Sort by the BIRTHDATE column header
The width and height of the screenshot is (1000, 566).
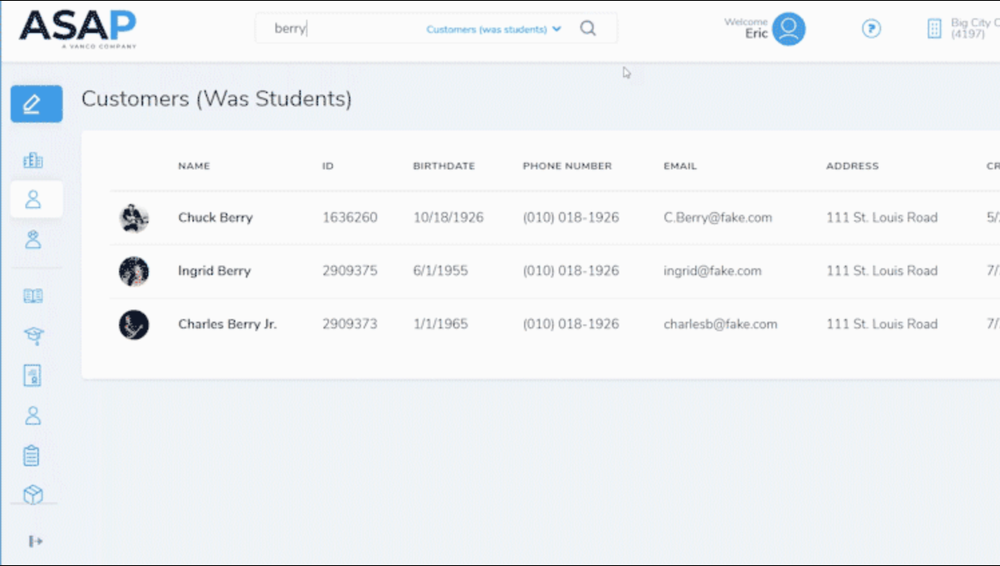444,166
